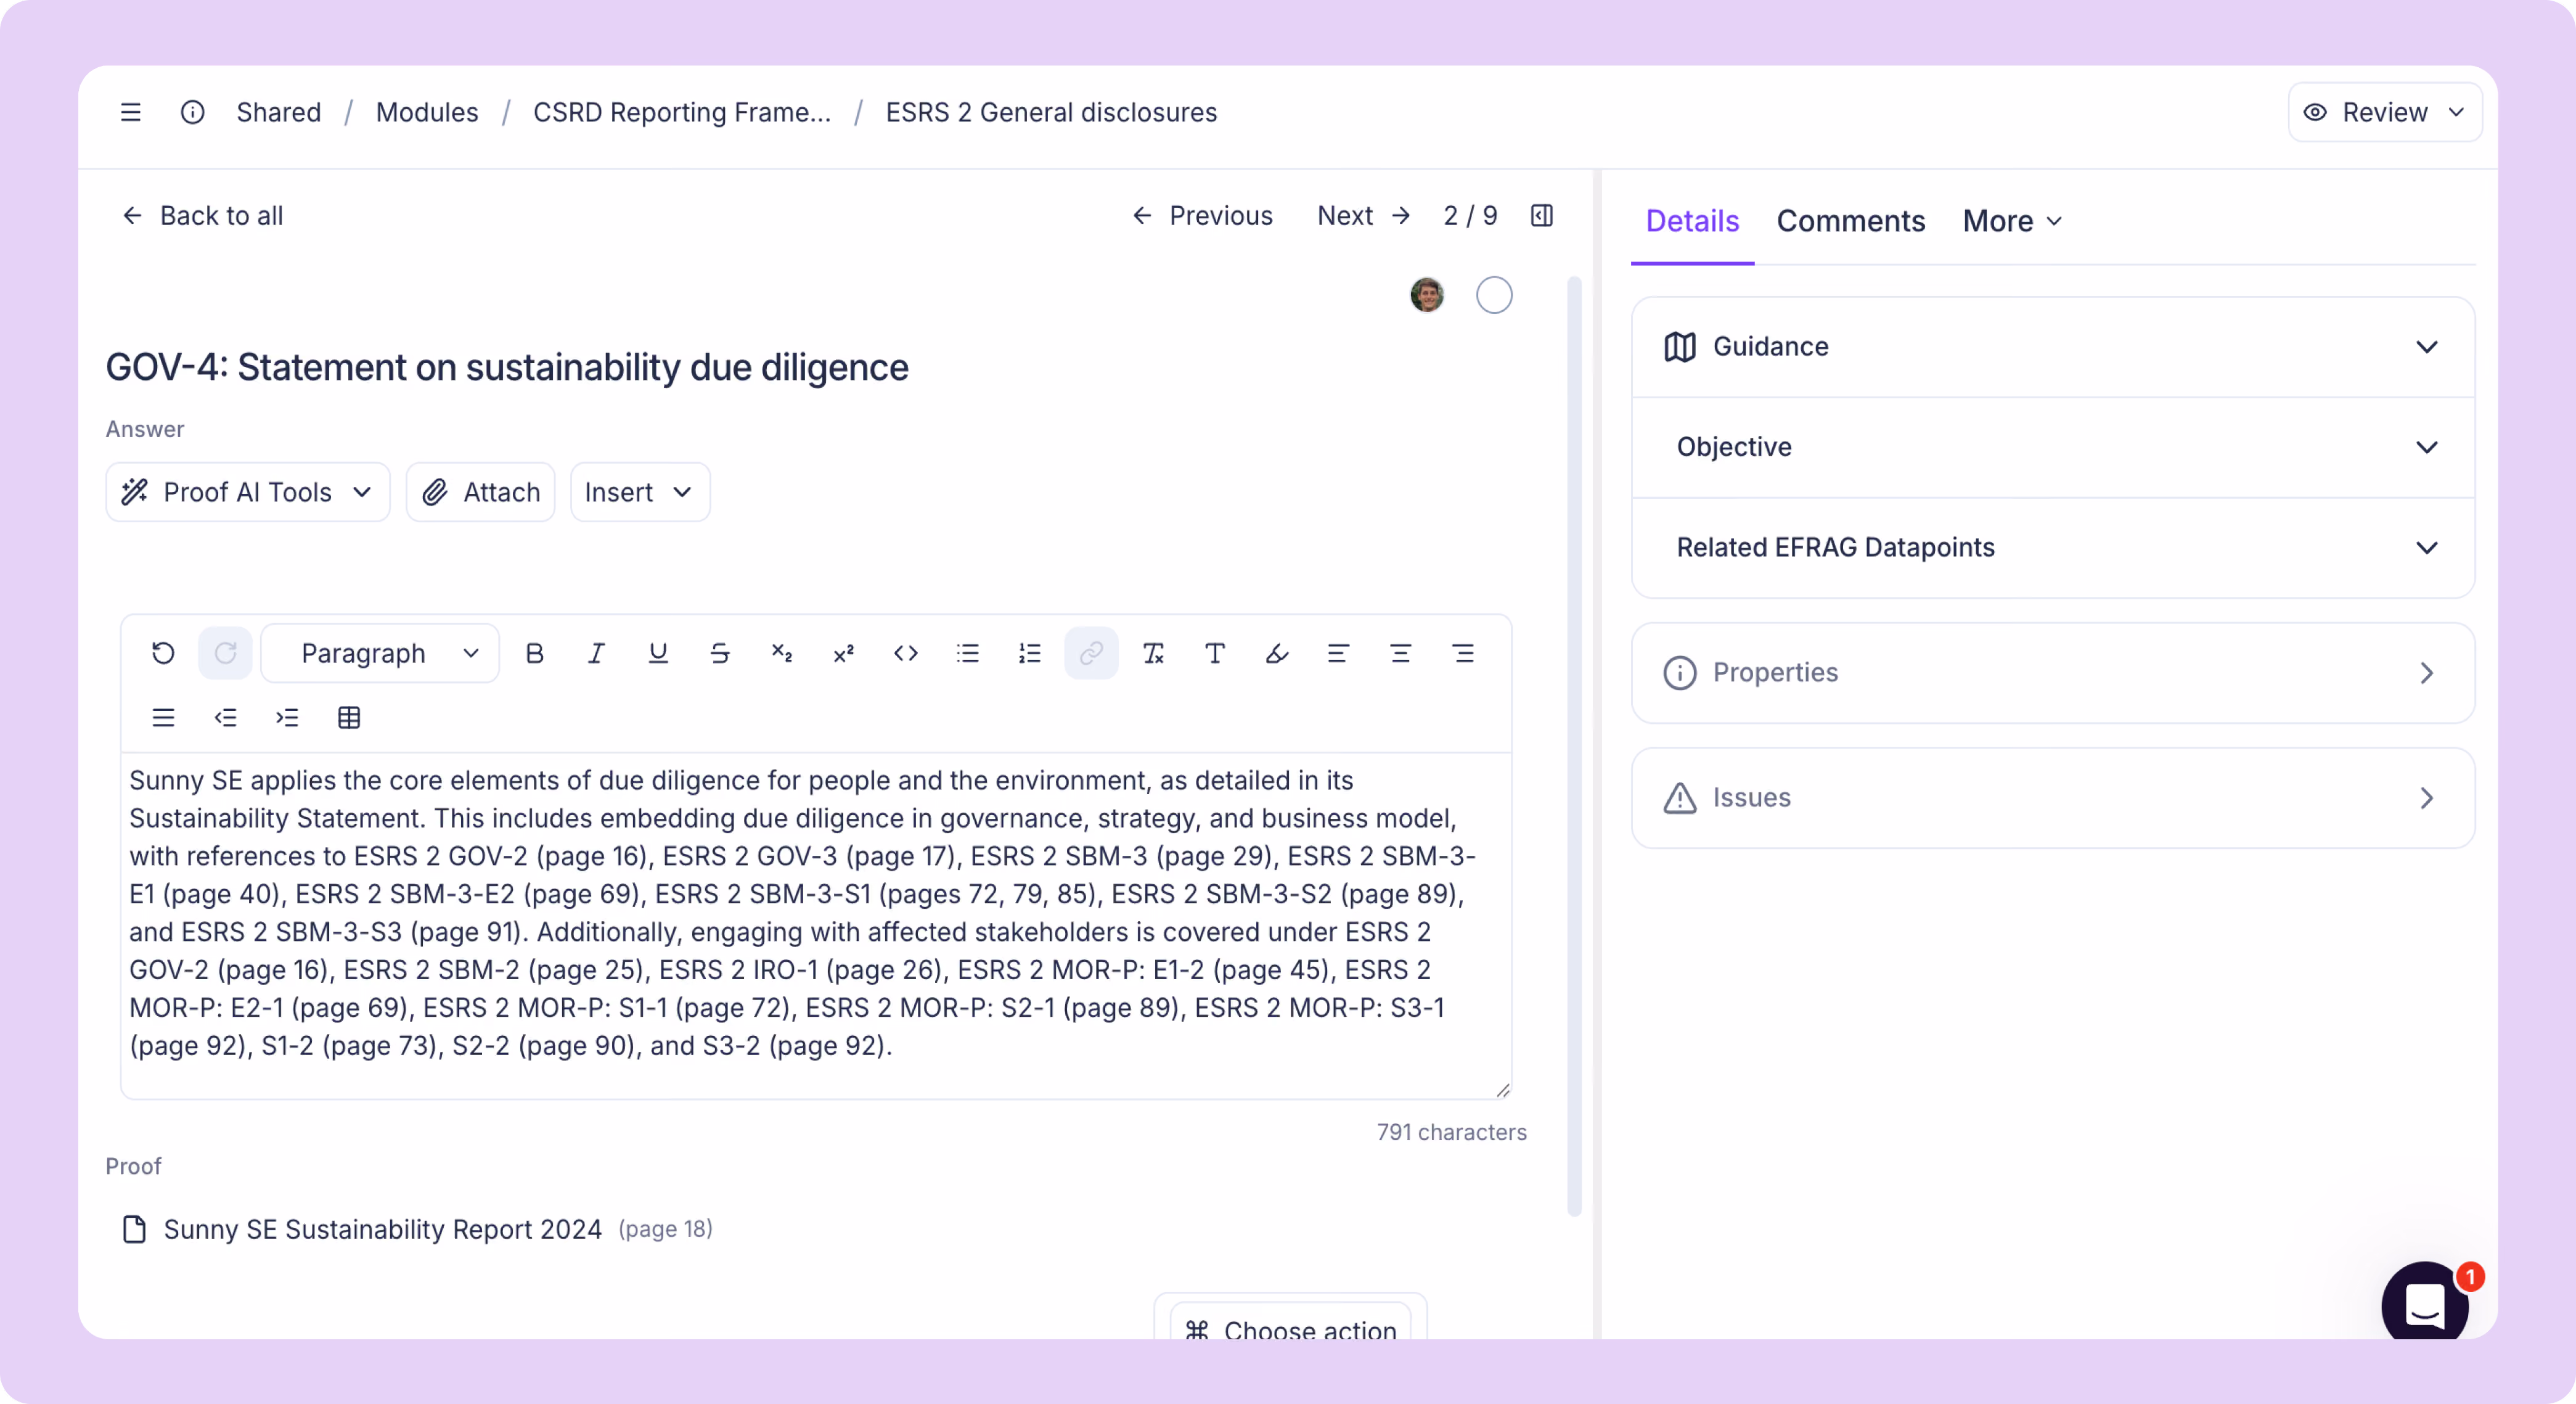Expand Related EFRAG Datapoints
2576x1404 pixels.
(2053, 547)
